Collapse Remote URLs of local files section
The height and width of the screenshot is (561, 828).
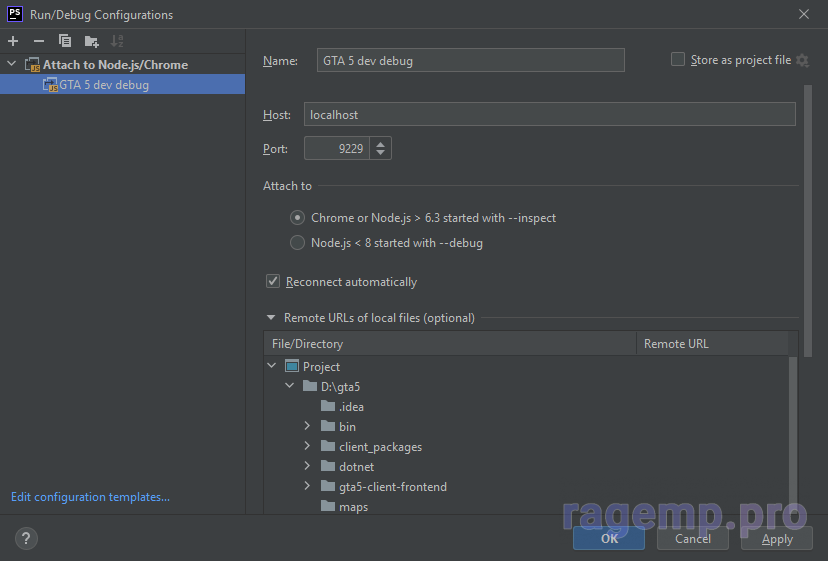click(271, 317)
